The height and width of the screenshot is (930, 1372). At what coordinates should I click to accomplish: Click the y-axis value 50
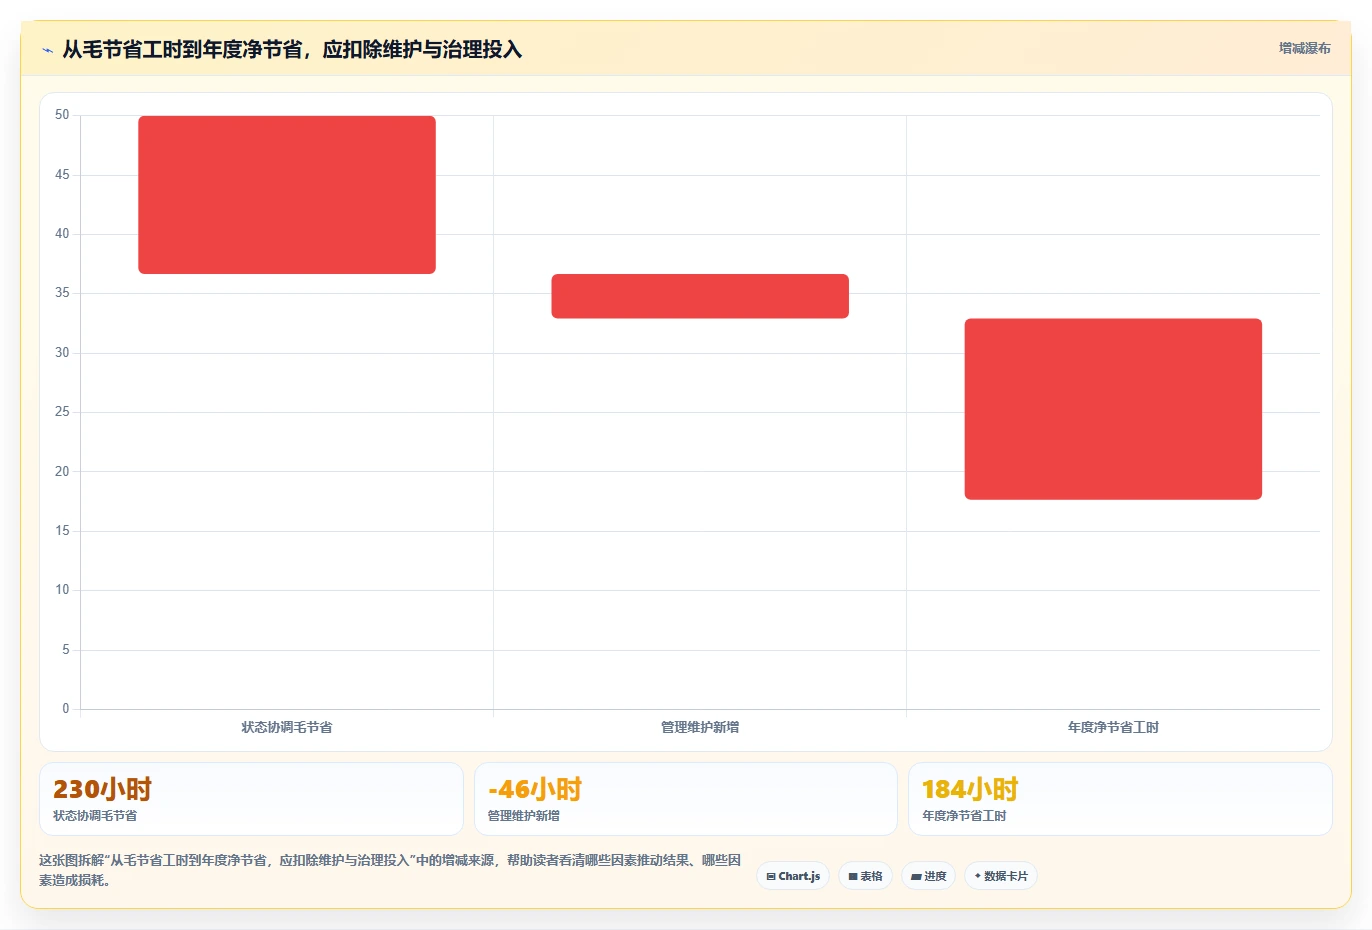pos(62,115)
